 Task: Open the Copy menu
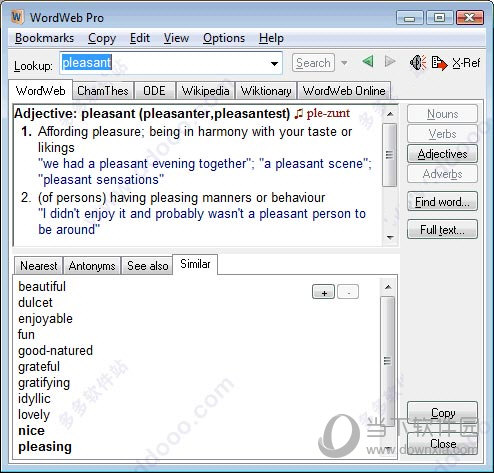pyautogui.click(x=102, y=38)
